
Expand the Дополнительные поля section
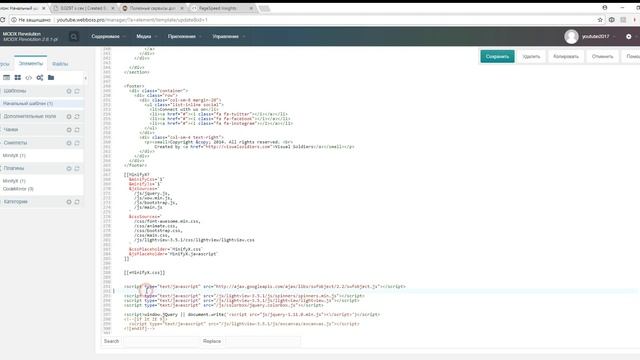pyautogui.click(x=29, y=117)
